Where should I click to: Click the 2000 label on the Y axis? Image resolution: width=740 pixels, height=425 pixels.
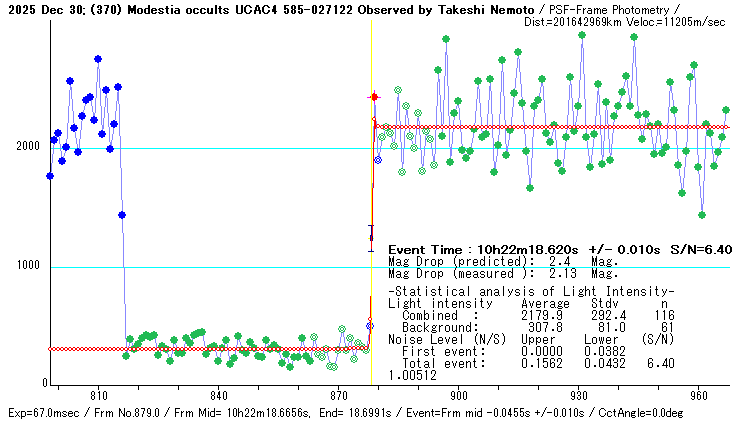pos(27,146)
